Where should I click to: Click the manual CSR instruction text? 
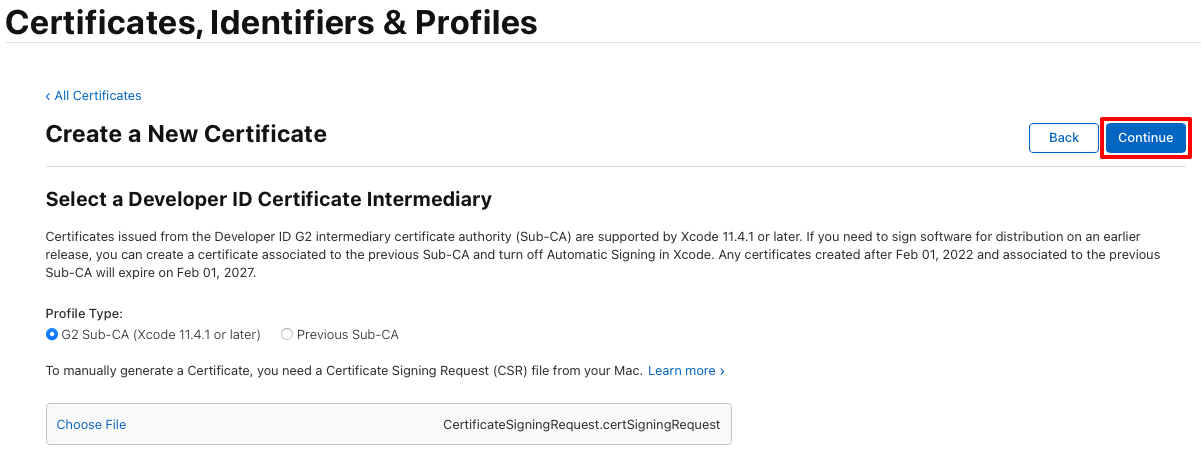tap(343, 371)
